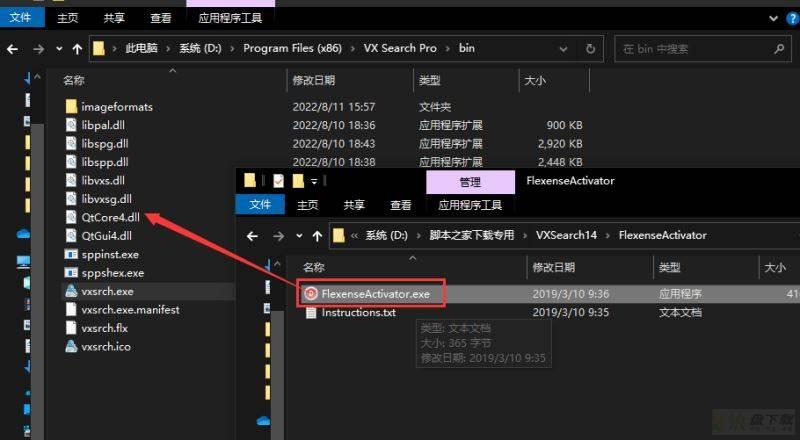Switch to 共享 tab in bin window
This screenshot has height=440, width=800.
point(114,18)
